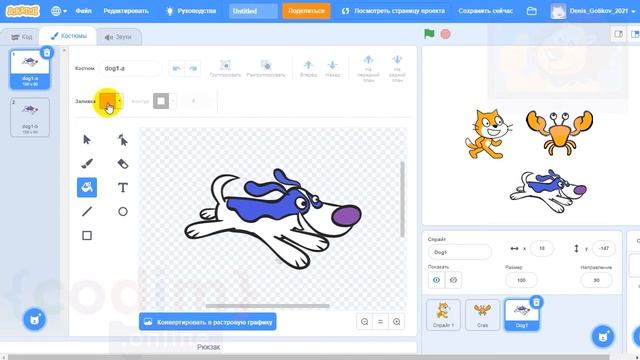Click the Undo arrow button
The image size is (640, 360).
point(176,68)
